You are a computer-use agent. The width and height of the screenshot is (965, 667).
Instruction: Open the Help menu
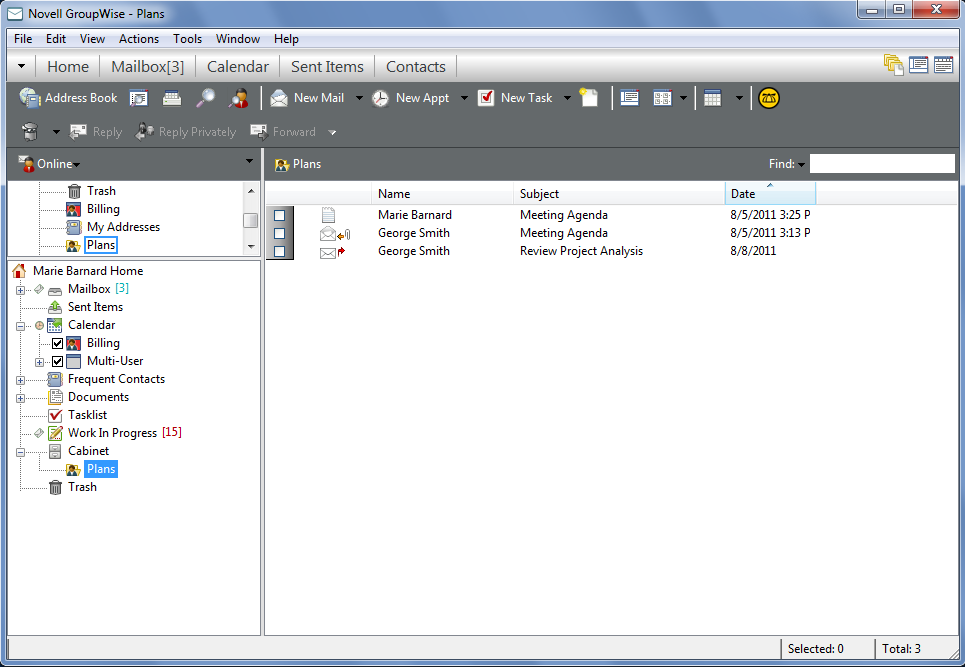tap(286, 39)
